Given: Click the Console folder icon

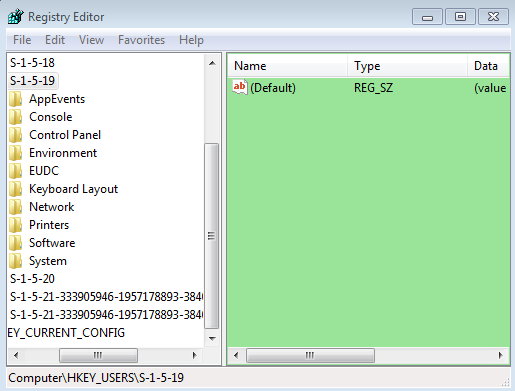Looking at the screenshot, I should point(16,117).
